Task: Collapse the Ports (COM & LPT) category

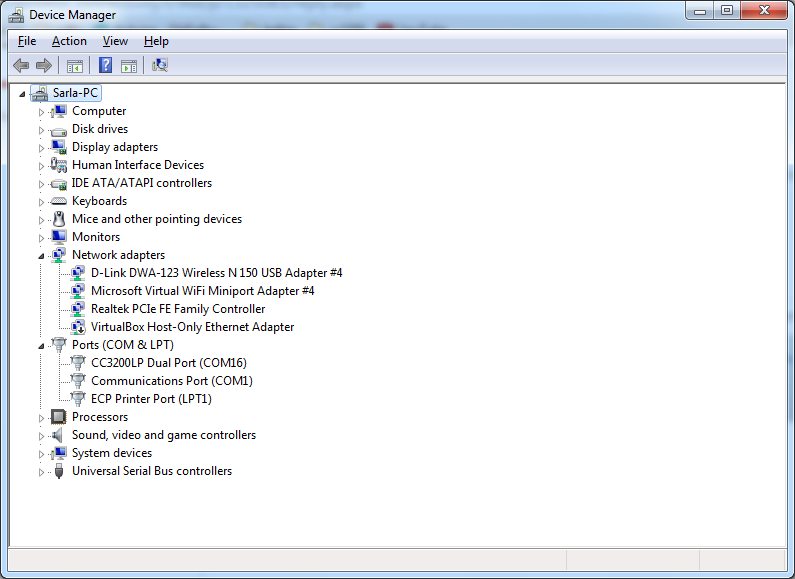Action: [41, 346]
